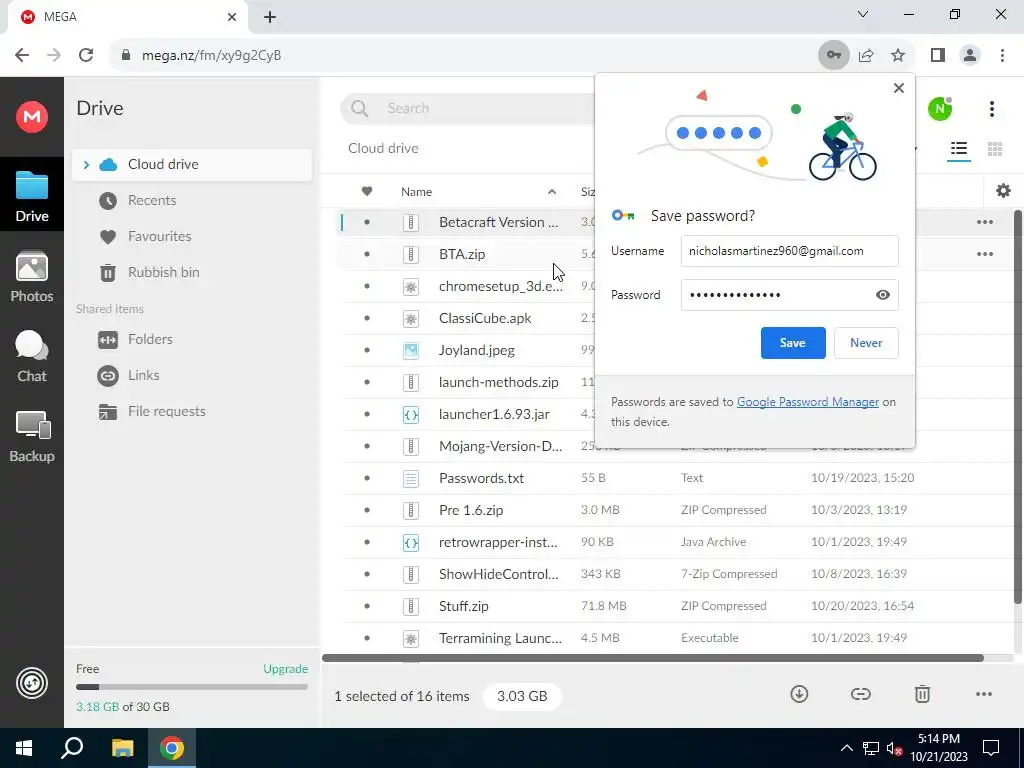Open File Explorer from taskbar
Image resolution: width=1024 pixels, height=768 pixels.
coord(122,748)
